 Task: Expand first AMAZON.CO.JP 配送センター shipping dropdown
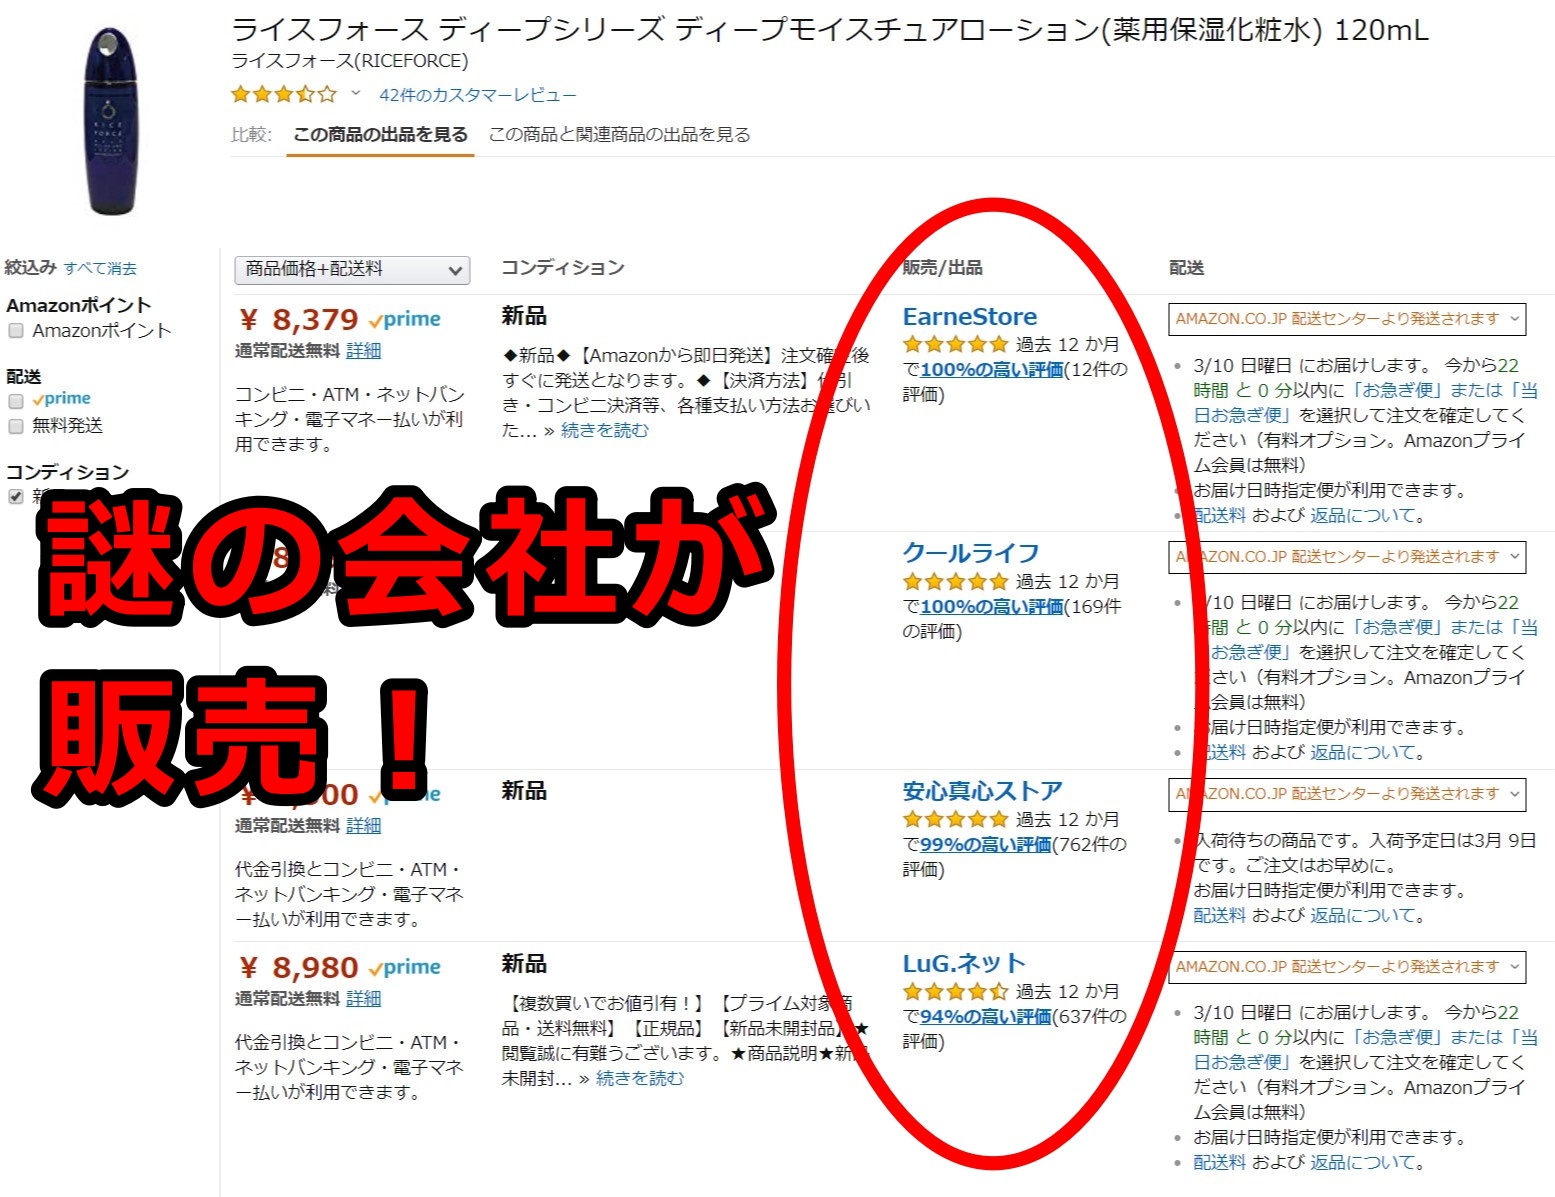click(x=1347, y=319)
